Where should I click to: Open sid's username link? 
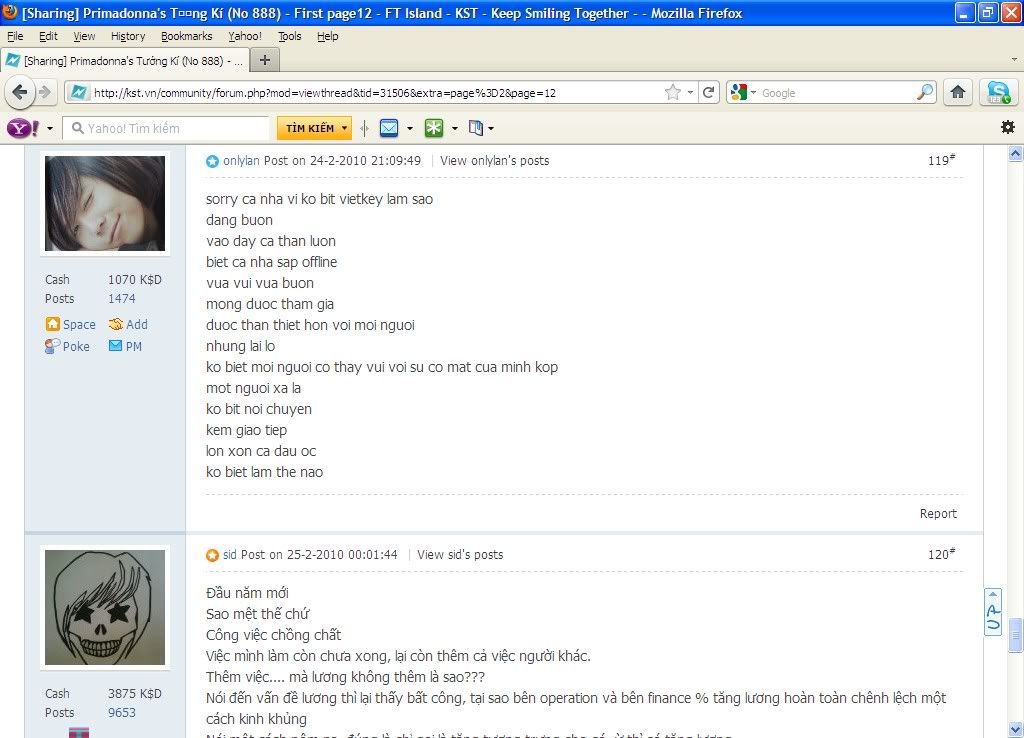click(x=229, y=554)
